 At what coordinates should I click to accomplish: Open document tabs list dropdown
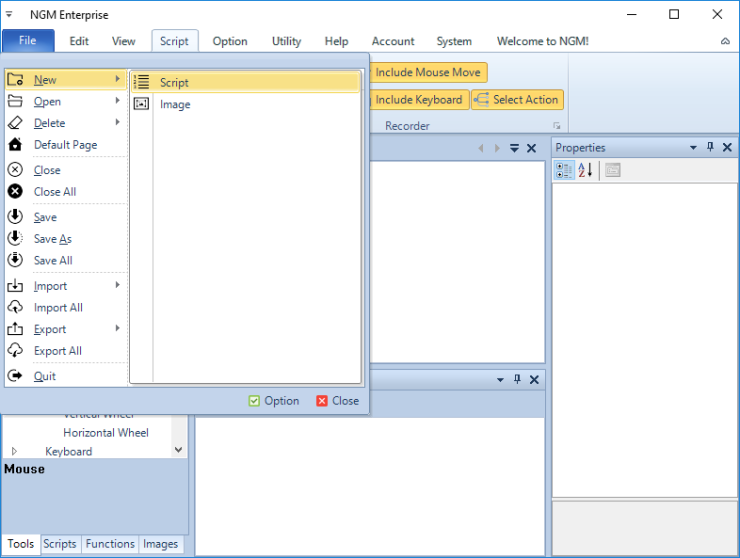514,148
